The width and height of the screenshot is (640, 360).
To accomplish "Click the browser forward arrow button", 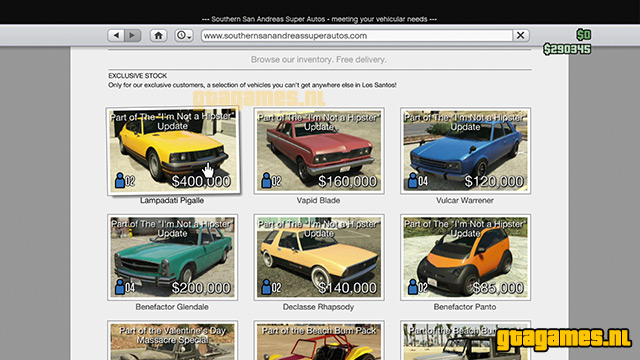I will coord(133,36).
